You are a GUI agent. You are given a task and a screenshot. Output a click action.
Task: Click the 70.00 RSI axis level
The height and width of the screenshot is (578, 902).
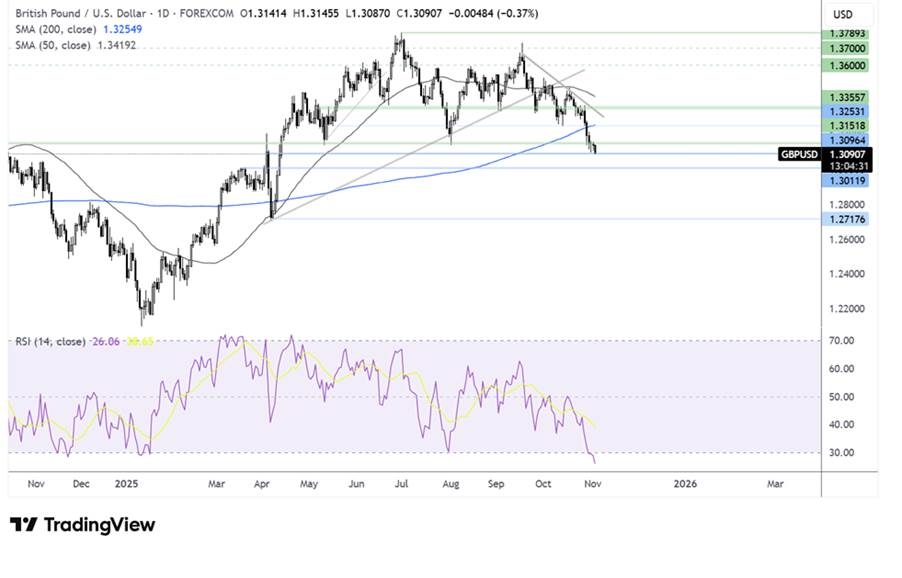click(845, 341)
